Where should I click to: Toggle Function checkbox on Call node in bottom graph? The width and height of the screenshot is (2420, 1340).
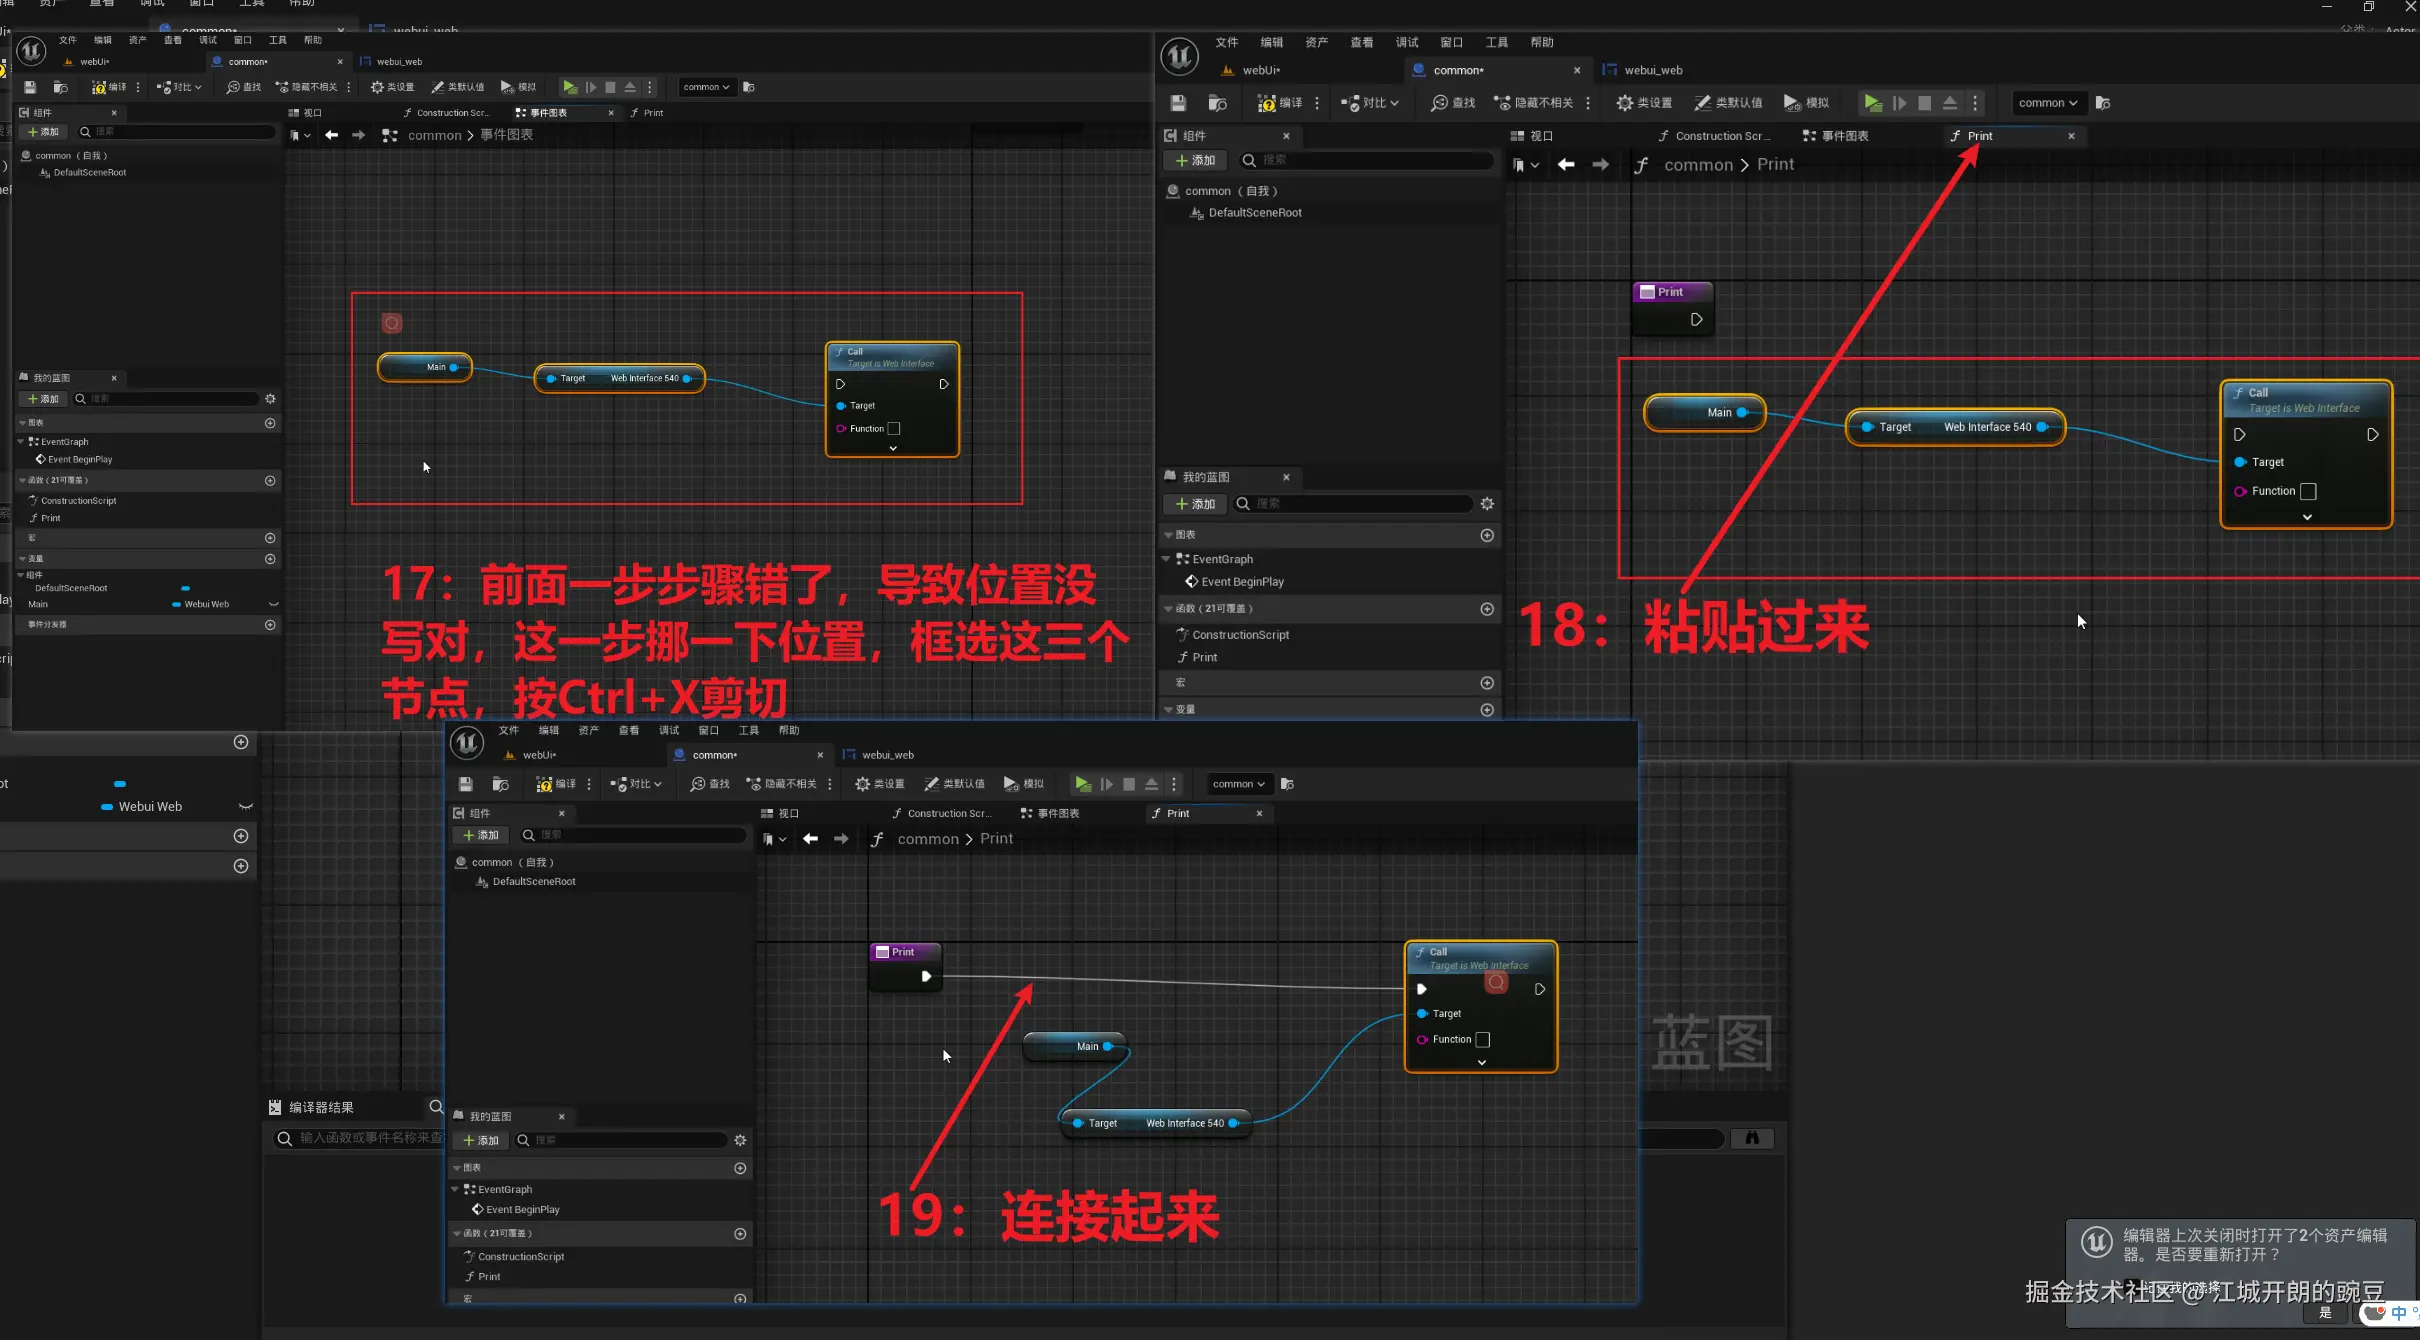(x=1483, y=1040)
